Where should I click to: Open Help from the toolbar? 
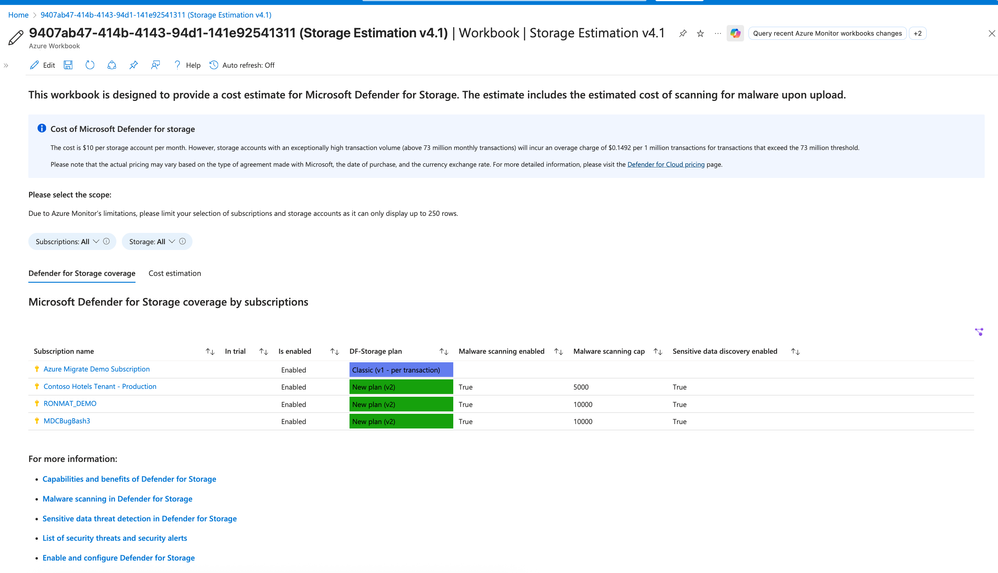coord(187,65)
